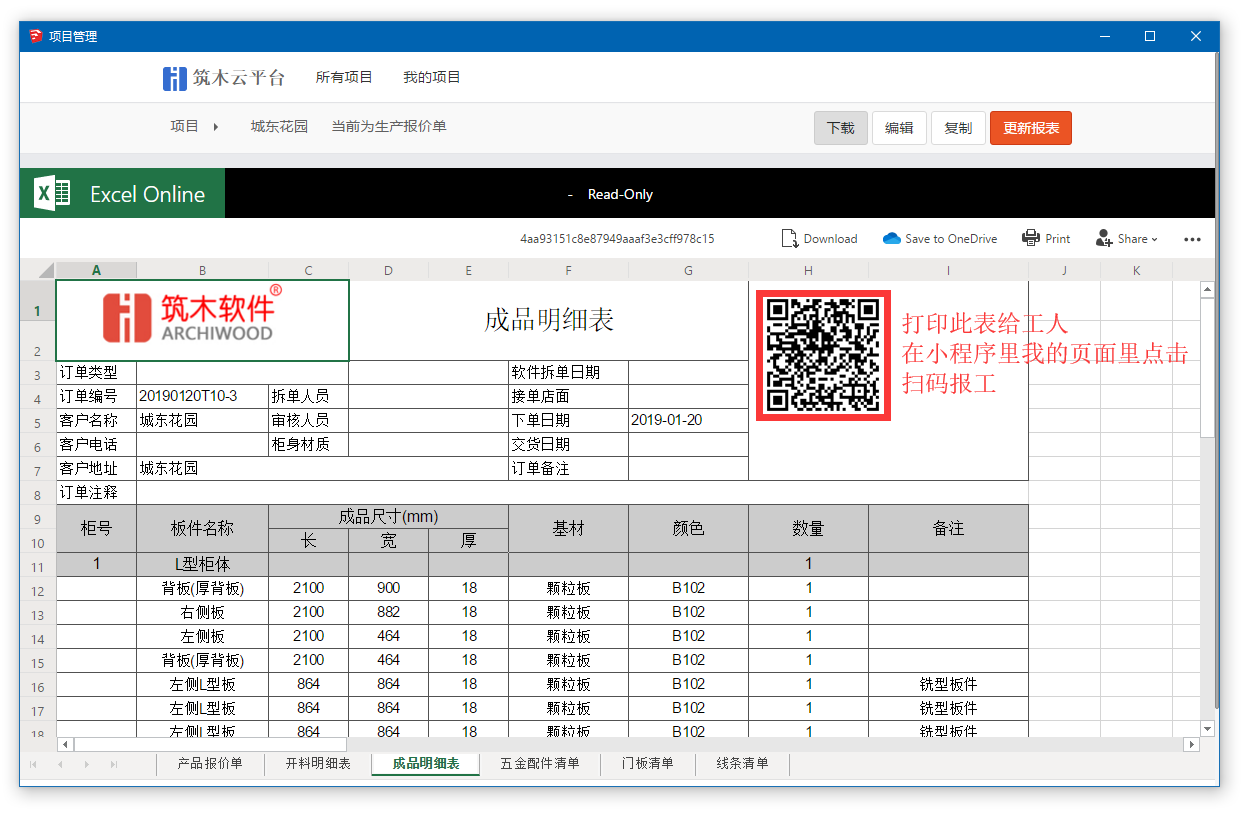Click the width cell 900
Image resolution: width=1252 pixels, height=818 pixels.
(x=388, y=589)
